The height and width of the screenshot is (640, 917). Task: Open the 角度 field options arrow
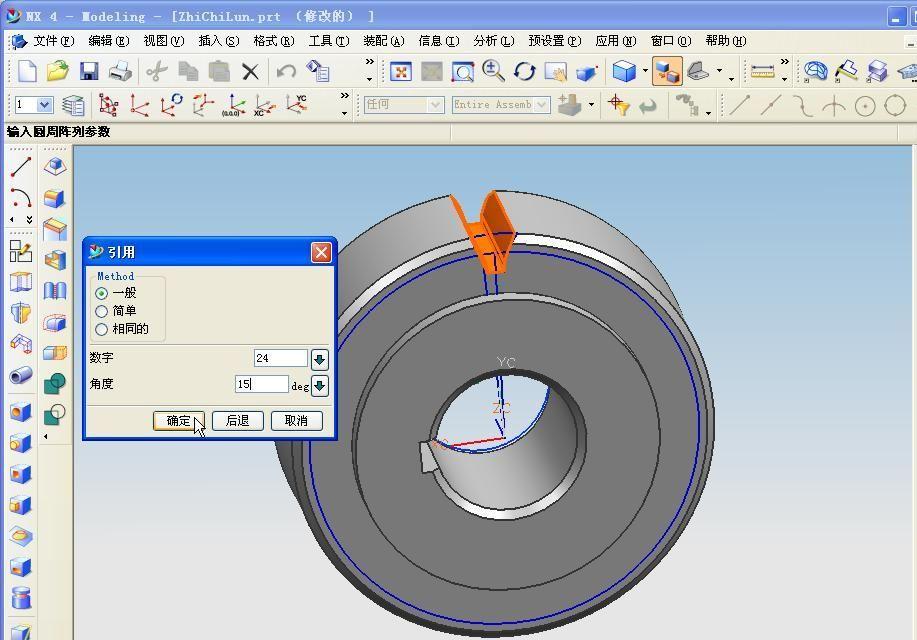(x=319, y=385)
